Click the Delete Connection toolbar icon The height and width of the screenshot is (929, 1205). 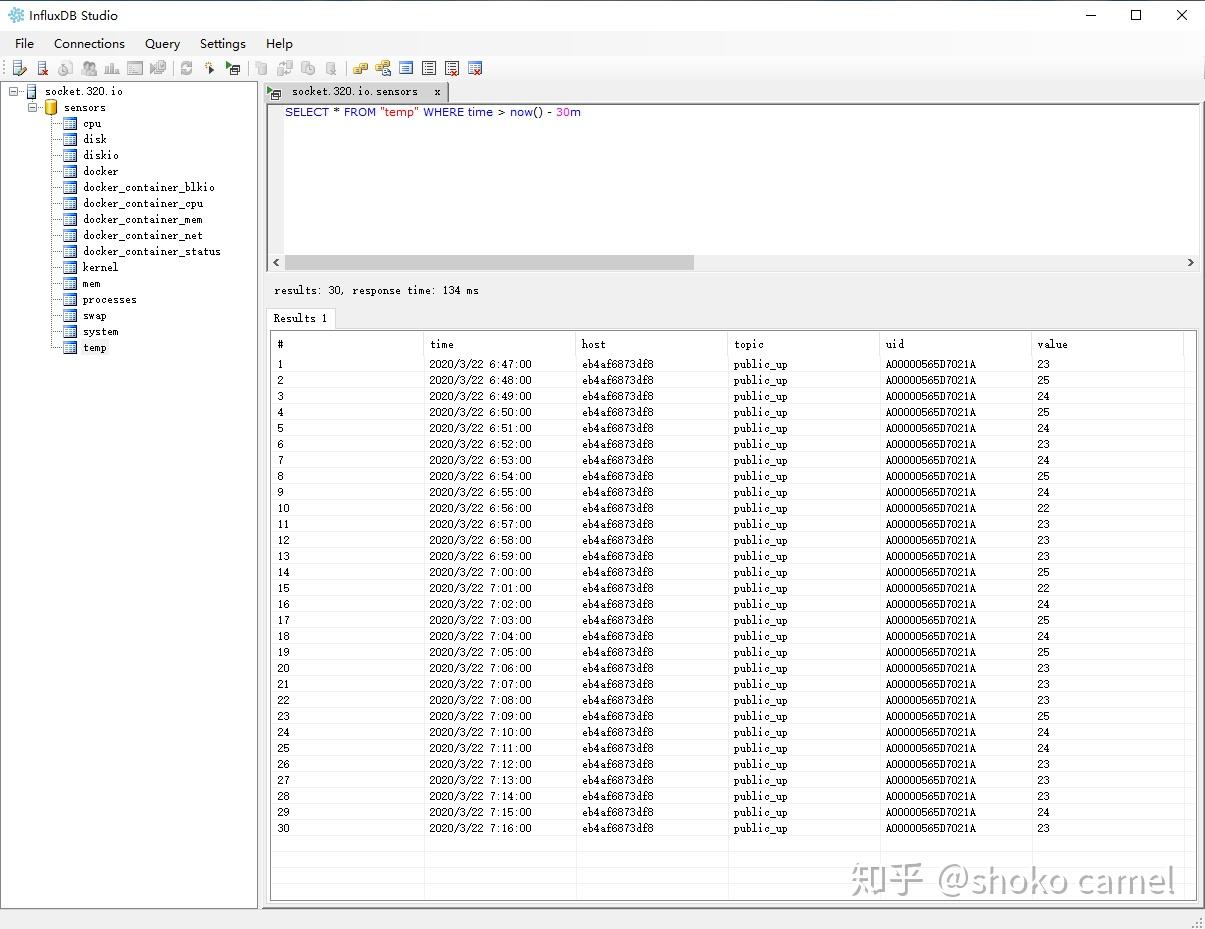click(43, 68)
